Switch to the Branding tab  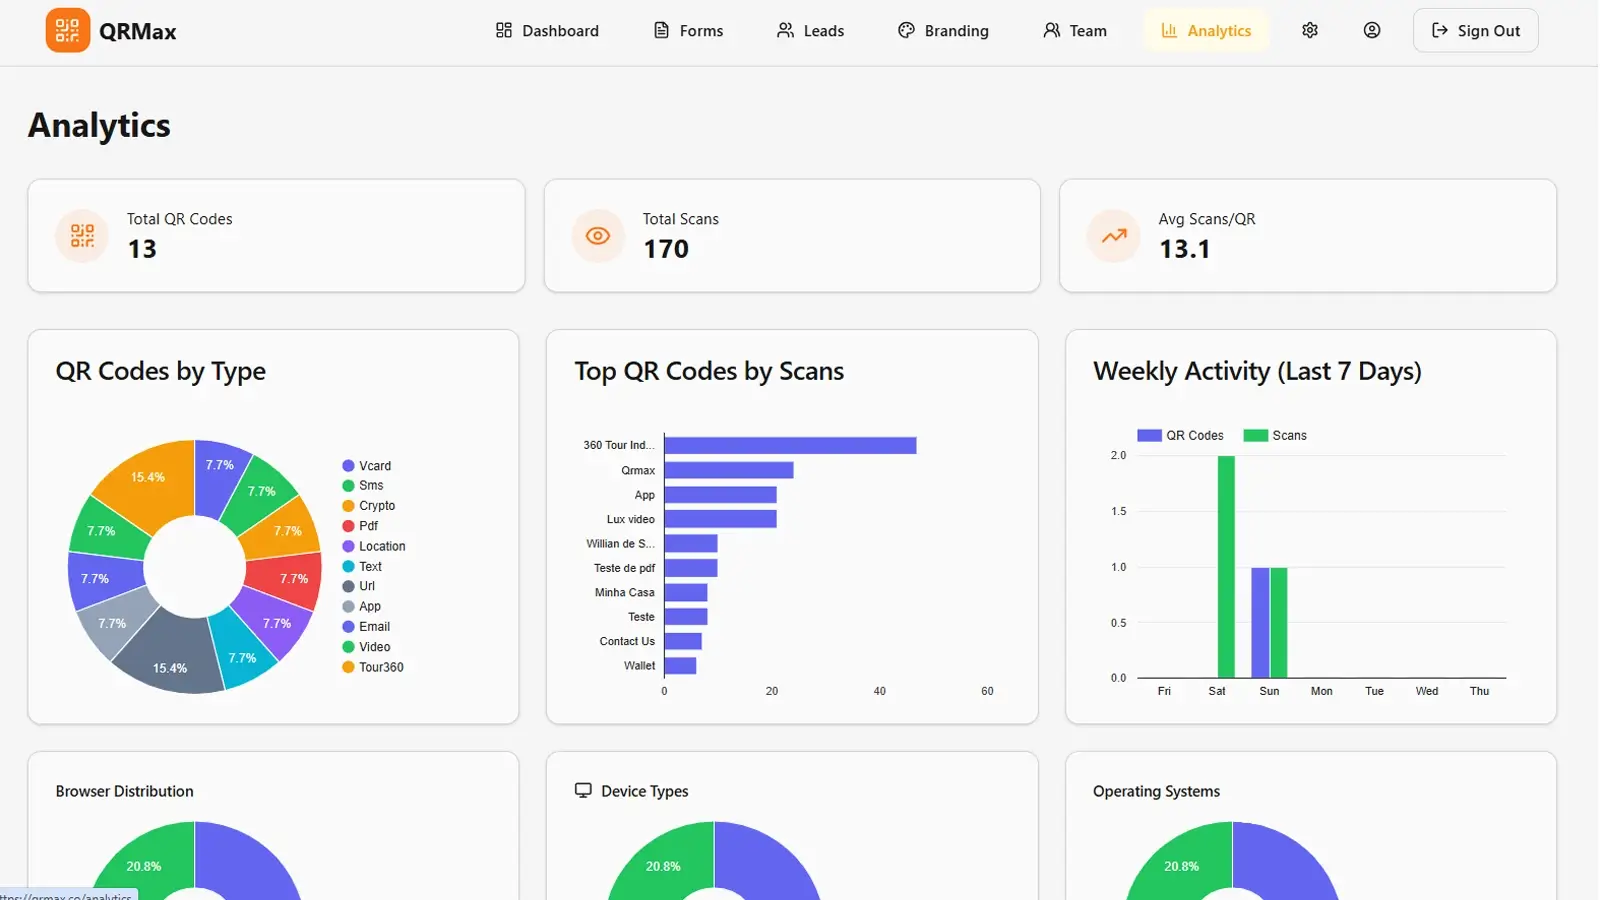[x=943, y=31]
